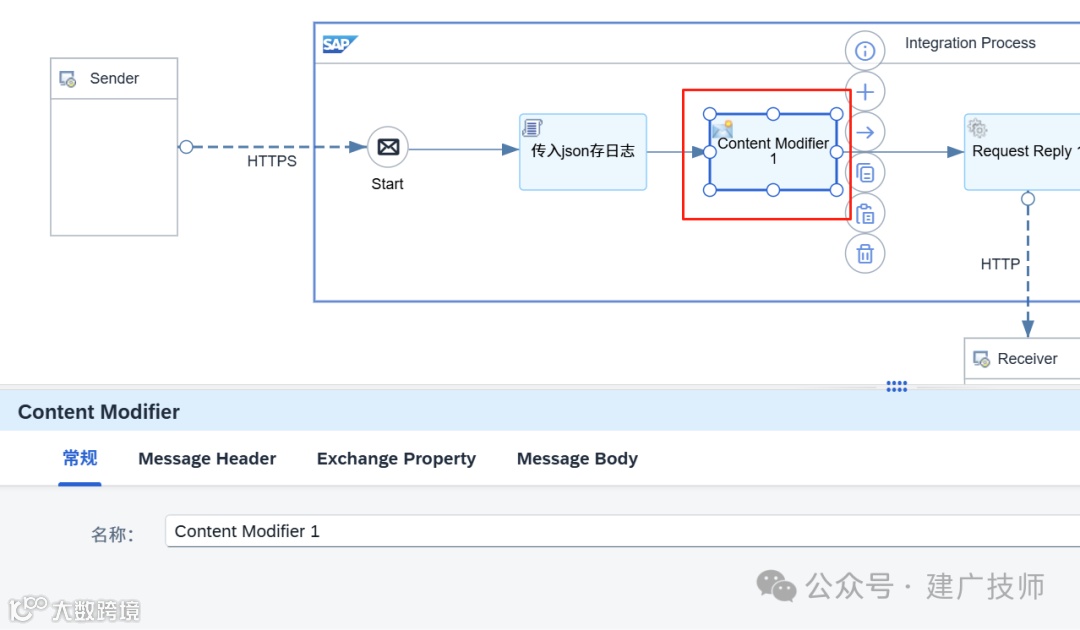This screenshot has width=1080, height=630.
Task: Click the panel splitter grip dots
Action: pos(896,386)
